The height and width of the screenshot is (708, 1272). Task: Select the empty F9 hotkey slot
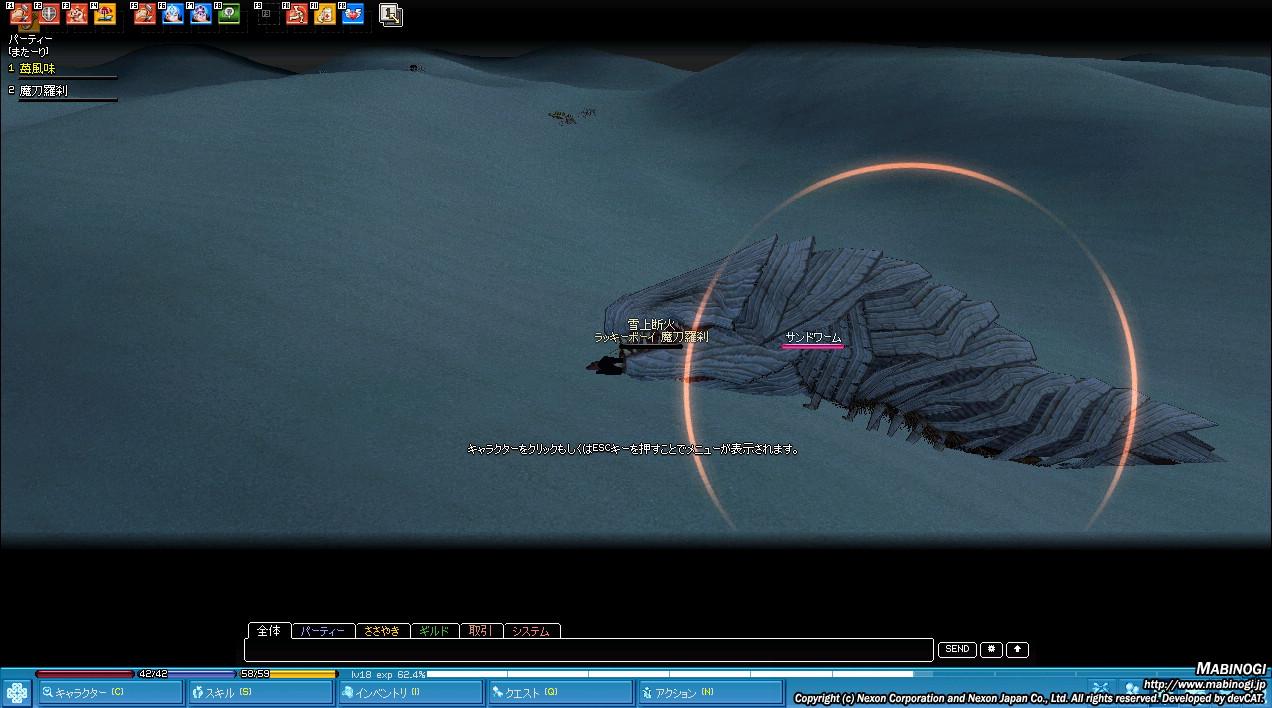point(267,14)
